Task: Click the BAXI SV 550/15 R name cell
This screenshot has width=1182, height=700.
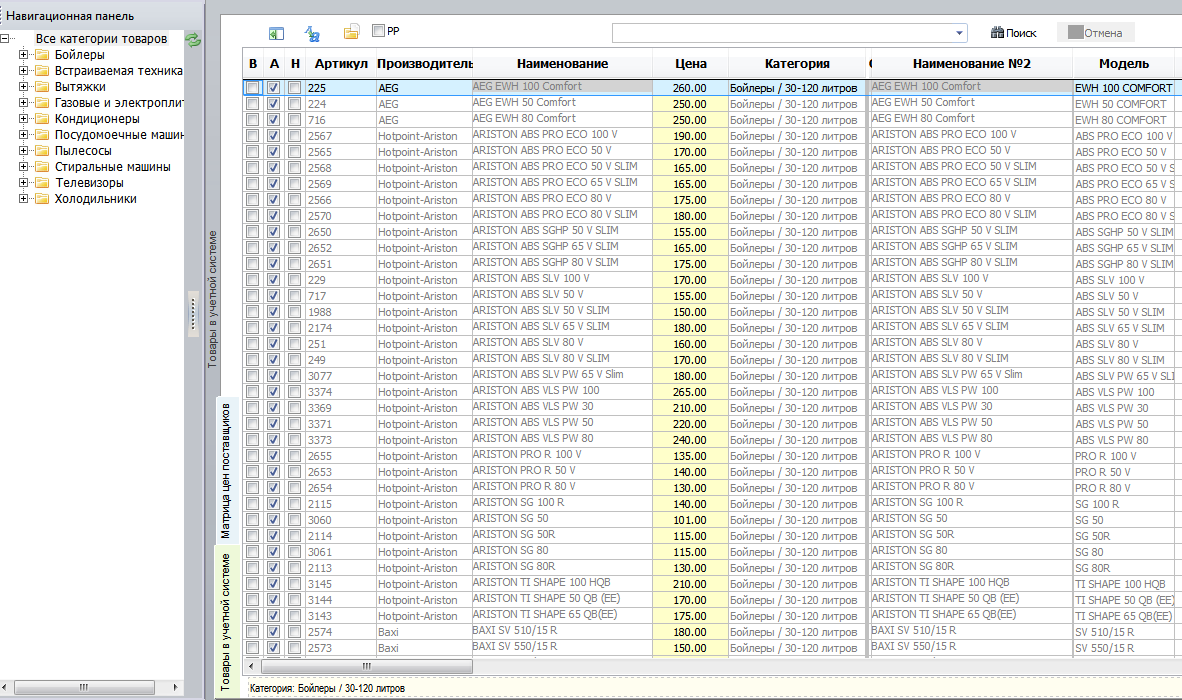Action: [562, 647]
